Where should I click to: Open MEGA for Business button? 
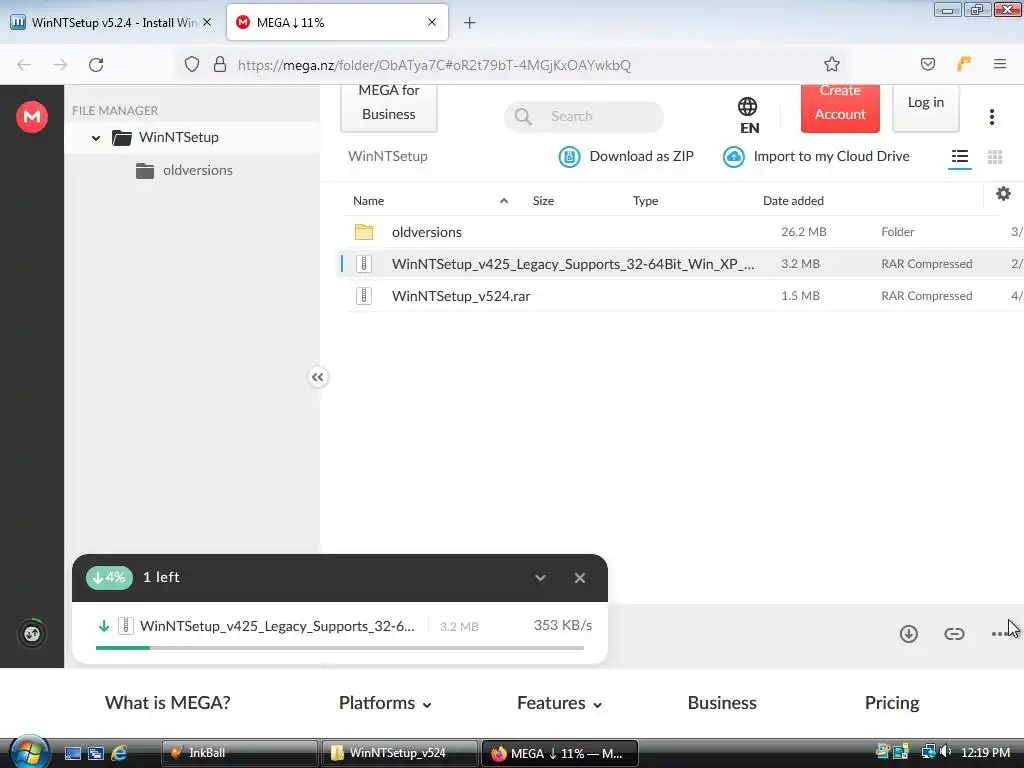coord(389,107)
